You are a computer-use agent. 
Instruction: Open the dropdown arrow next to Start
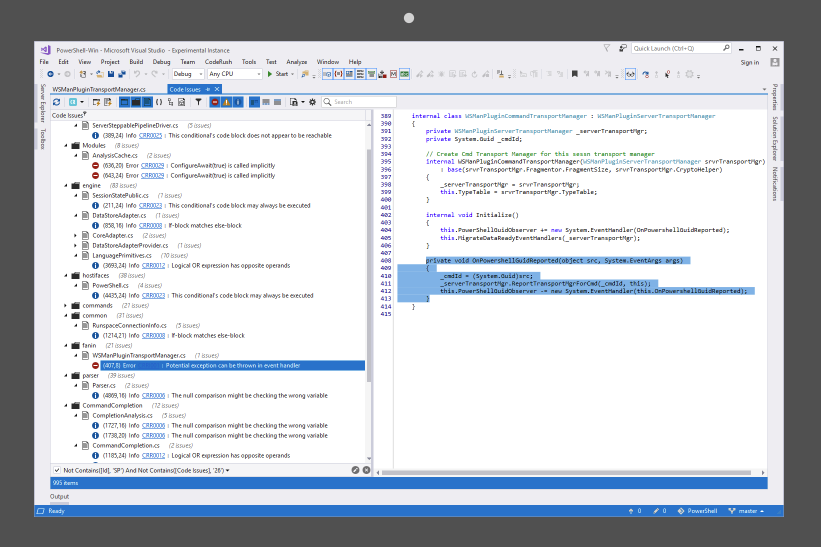(x=292, y=74)
